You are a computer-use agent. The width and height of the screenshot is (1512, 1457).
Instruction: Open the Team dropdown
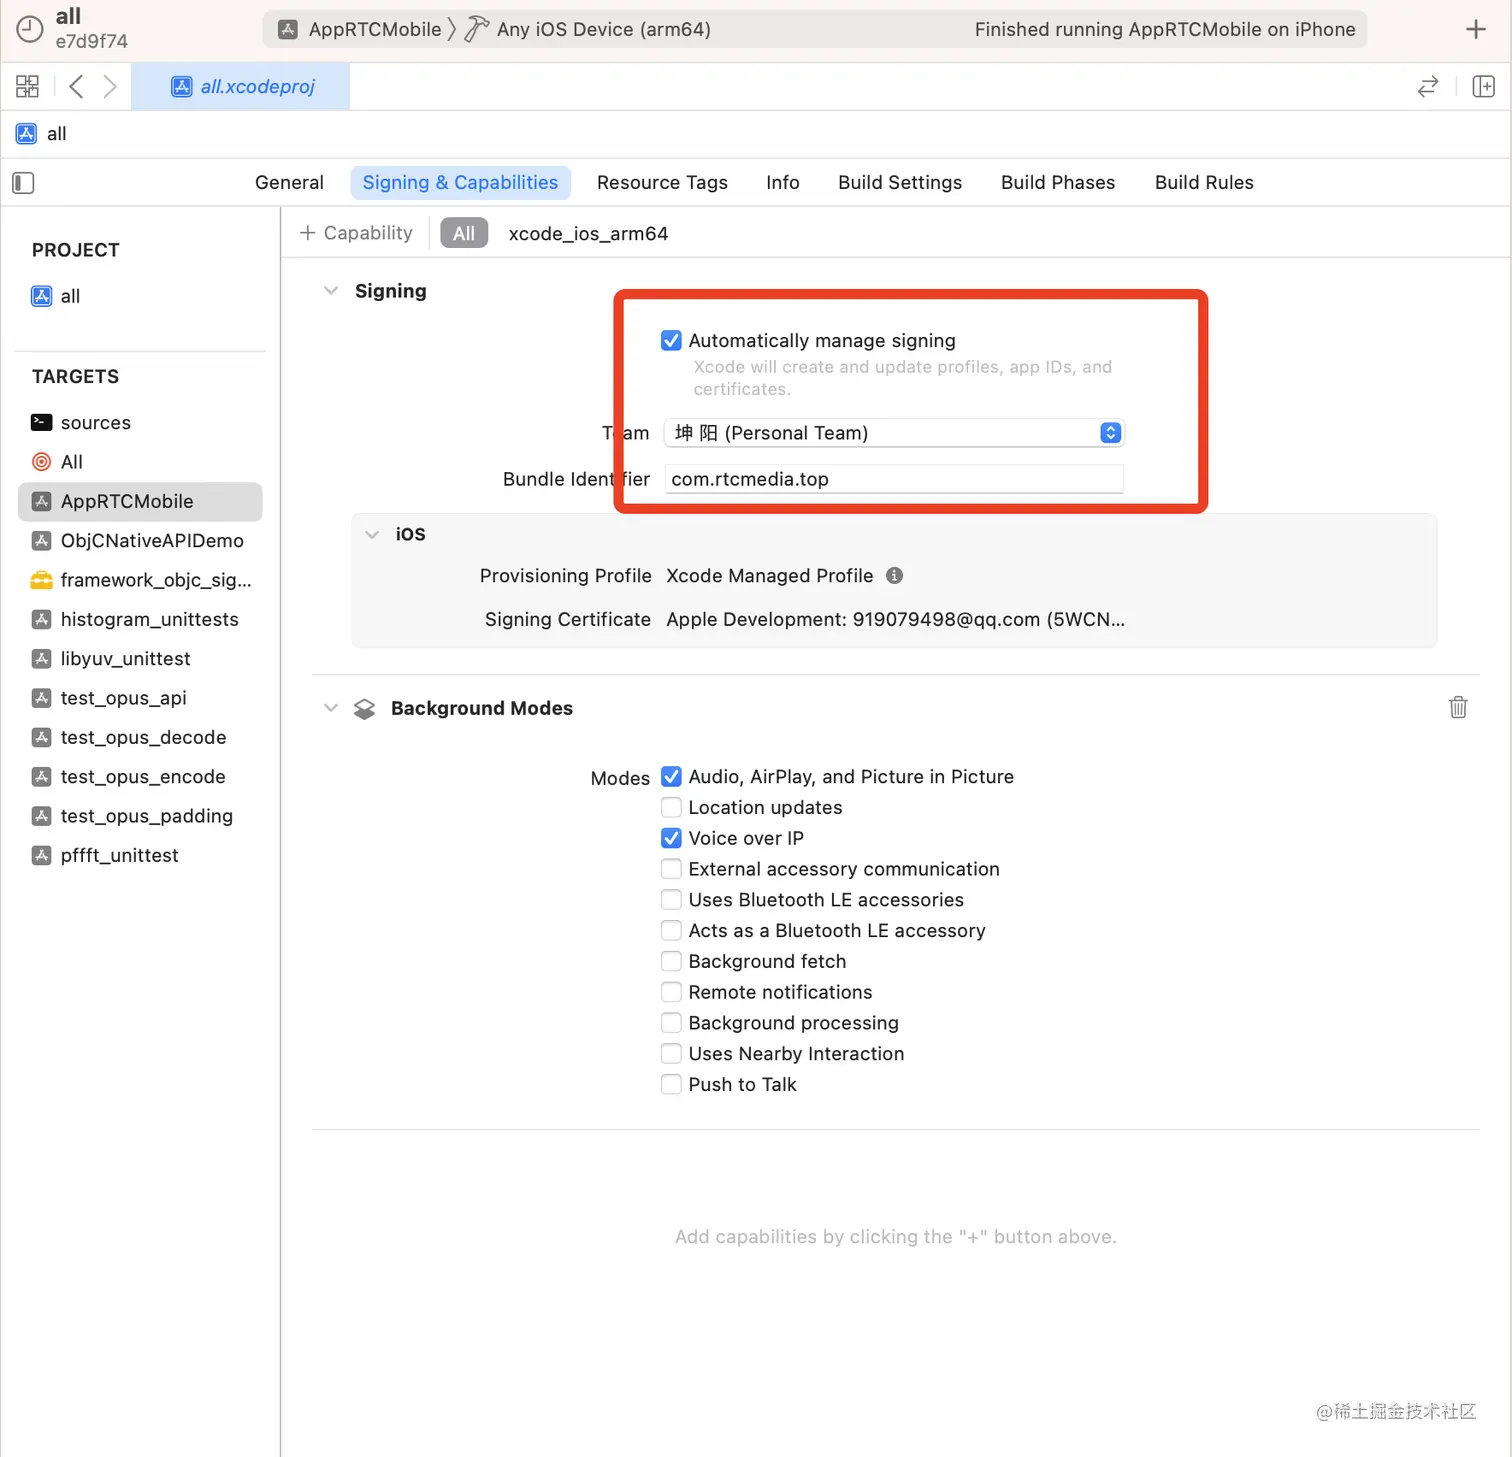(x=894, y=433)
